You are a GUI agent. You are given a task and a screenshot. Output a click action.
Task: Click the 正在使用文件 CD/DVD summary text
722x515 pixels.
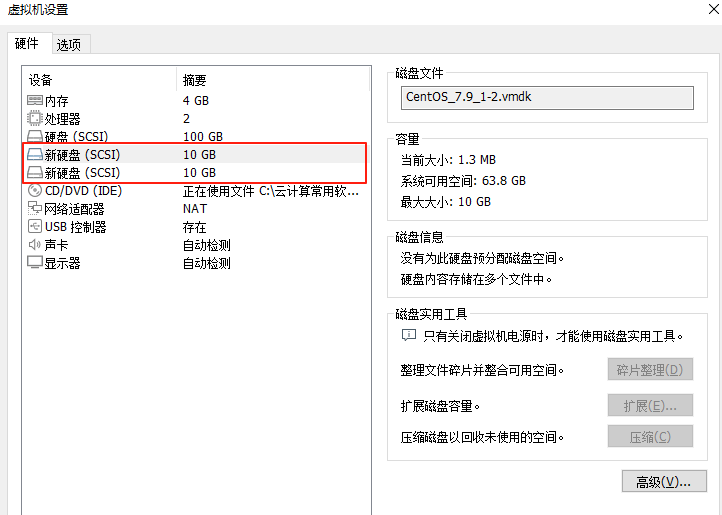pos(271,191)
